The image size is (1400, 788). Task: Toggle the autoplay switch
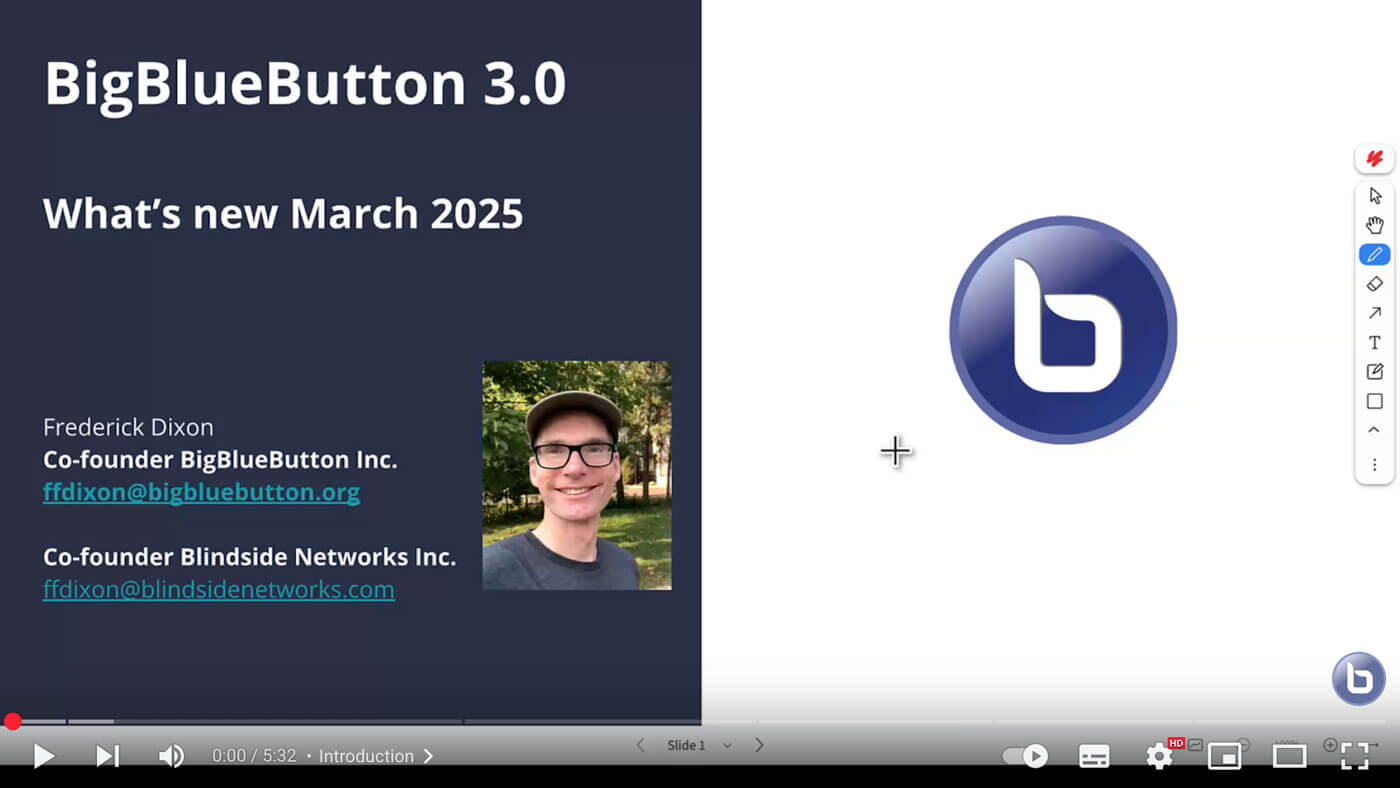pos(1025,756)
